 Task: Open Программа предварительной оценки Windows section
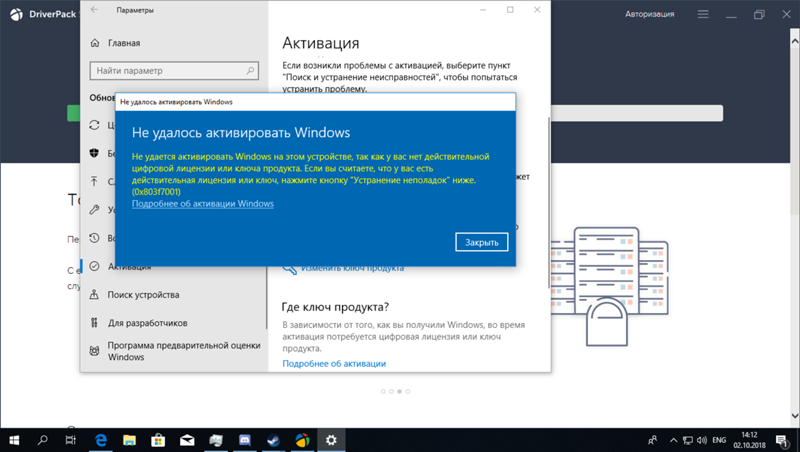tap(184, 351)
